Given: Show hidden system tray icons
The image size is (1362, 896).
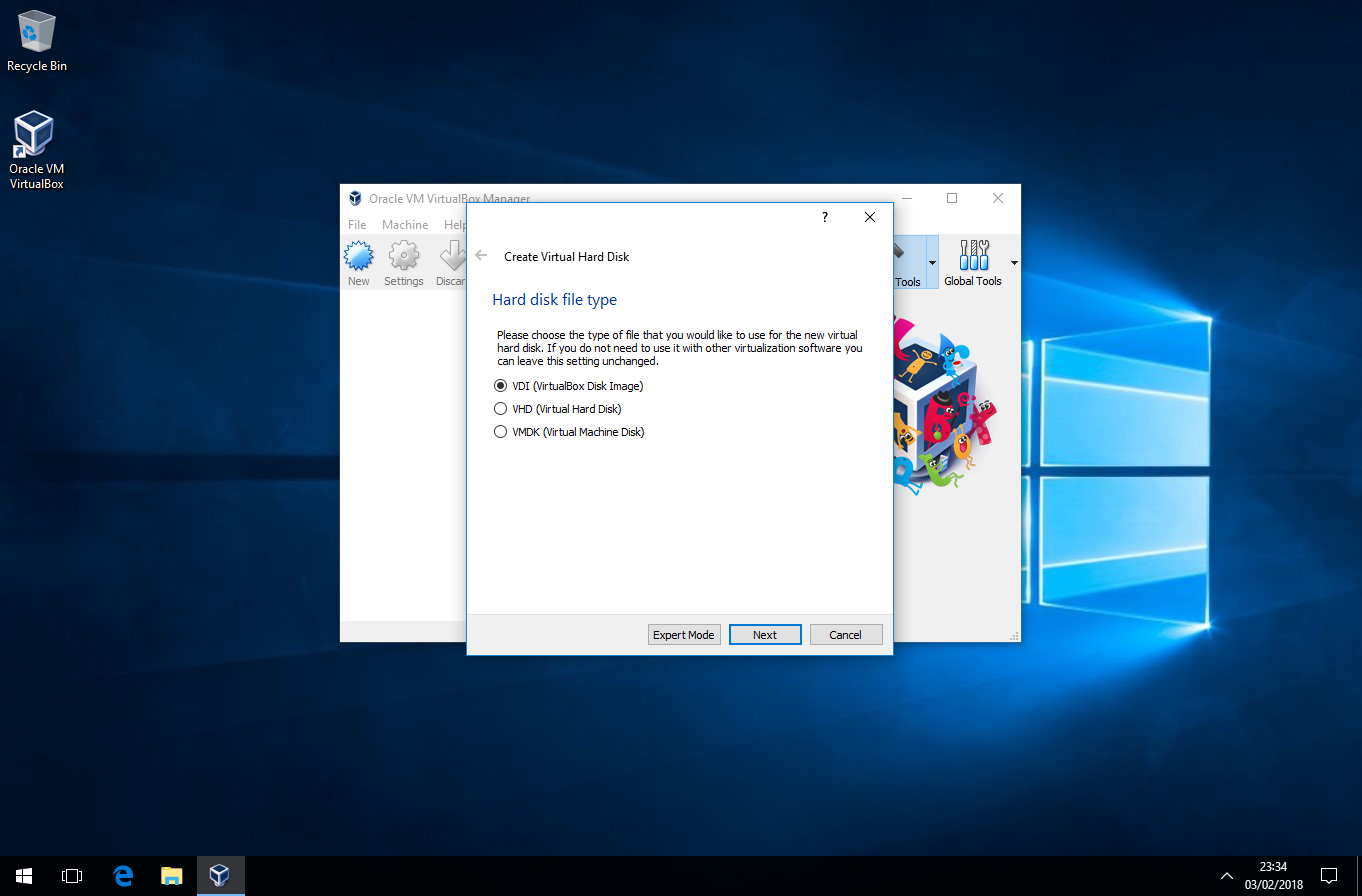Looking at the screenshot, I should pos(1227,876).
